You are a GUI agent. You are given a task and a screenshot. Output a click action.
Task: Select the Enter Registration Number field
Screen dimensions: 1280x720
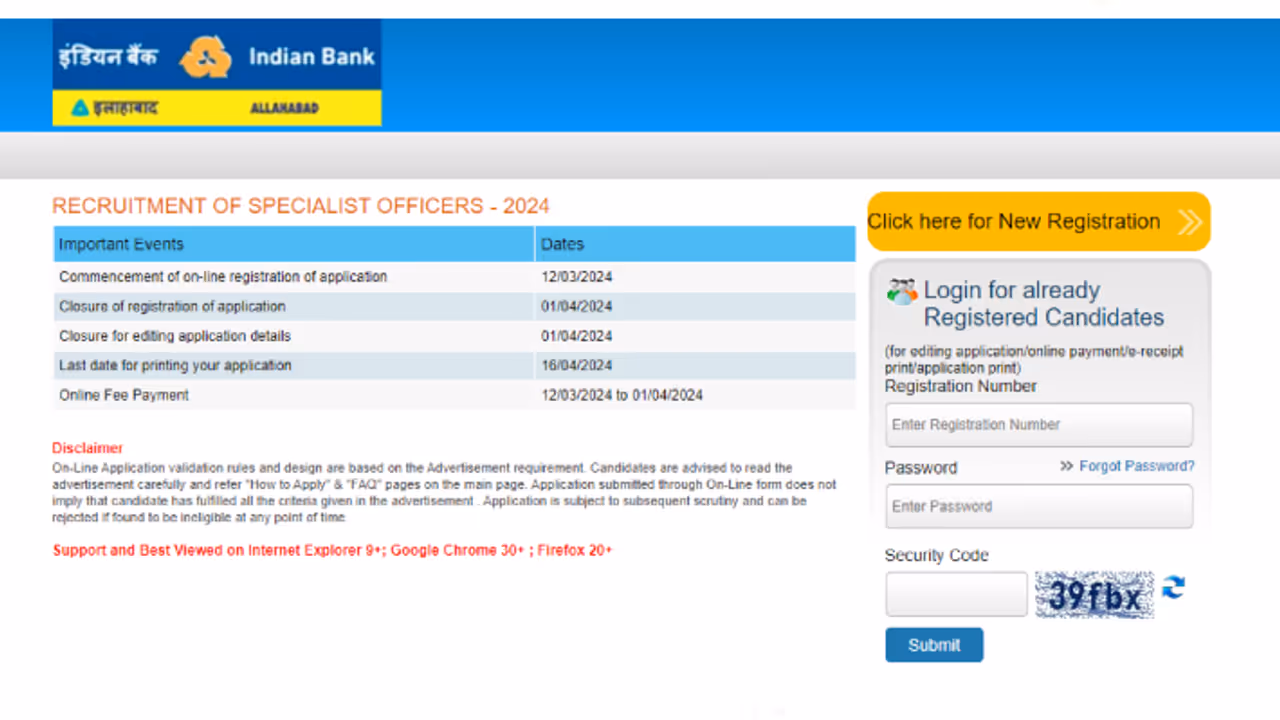(x=1038, y=424)
